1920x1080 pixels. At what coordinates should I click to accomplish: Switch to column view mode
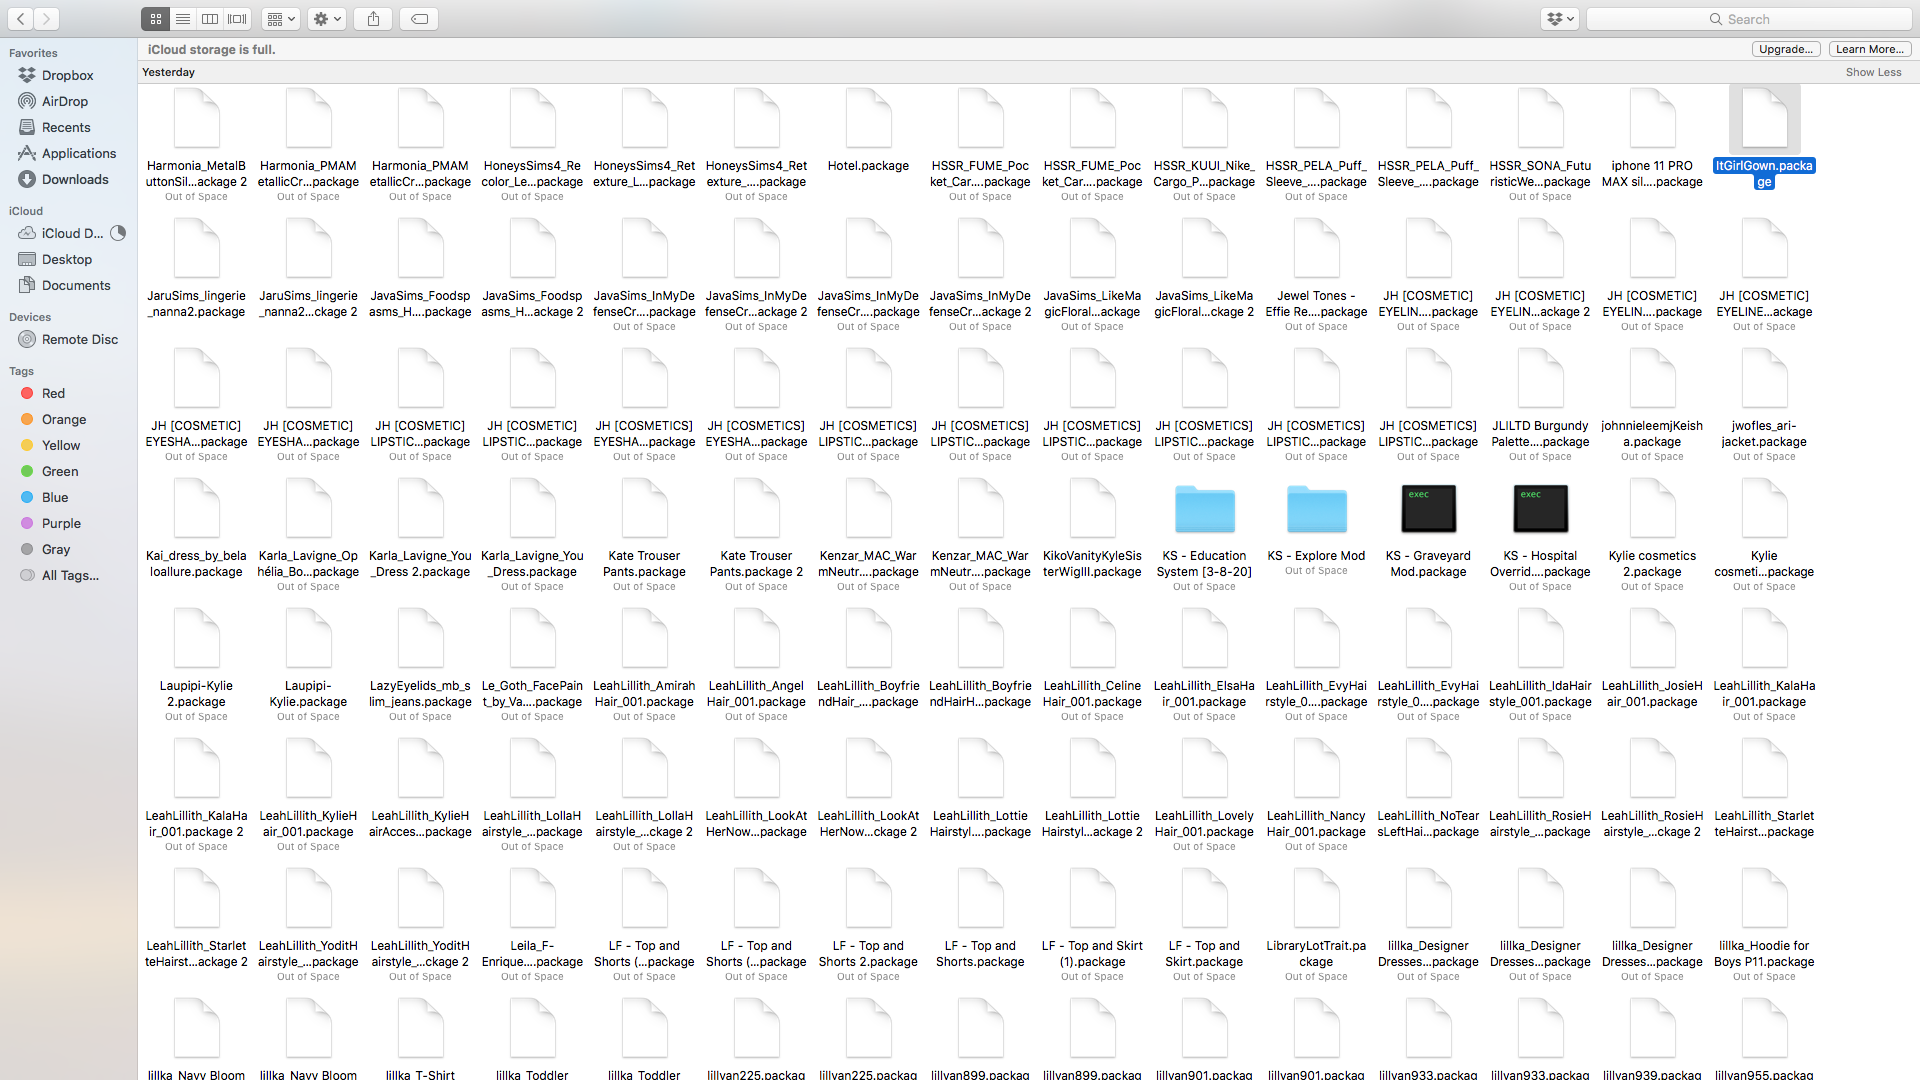(x=210, y=19)
